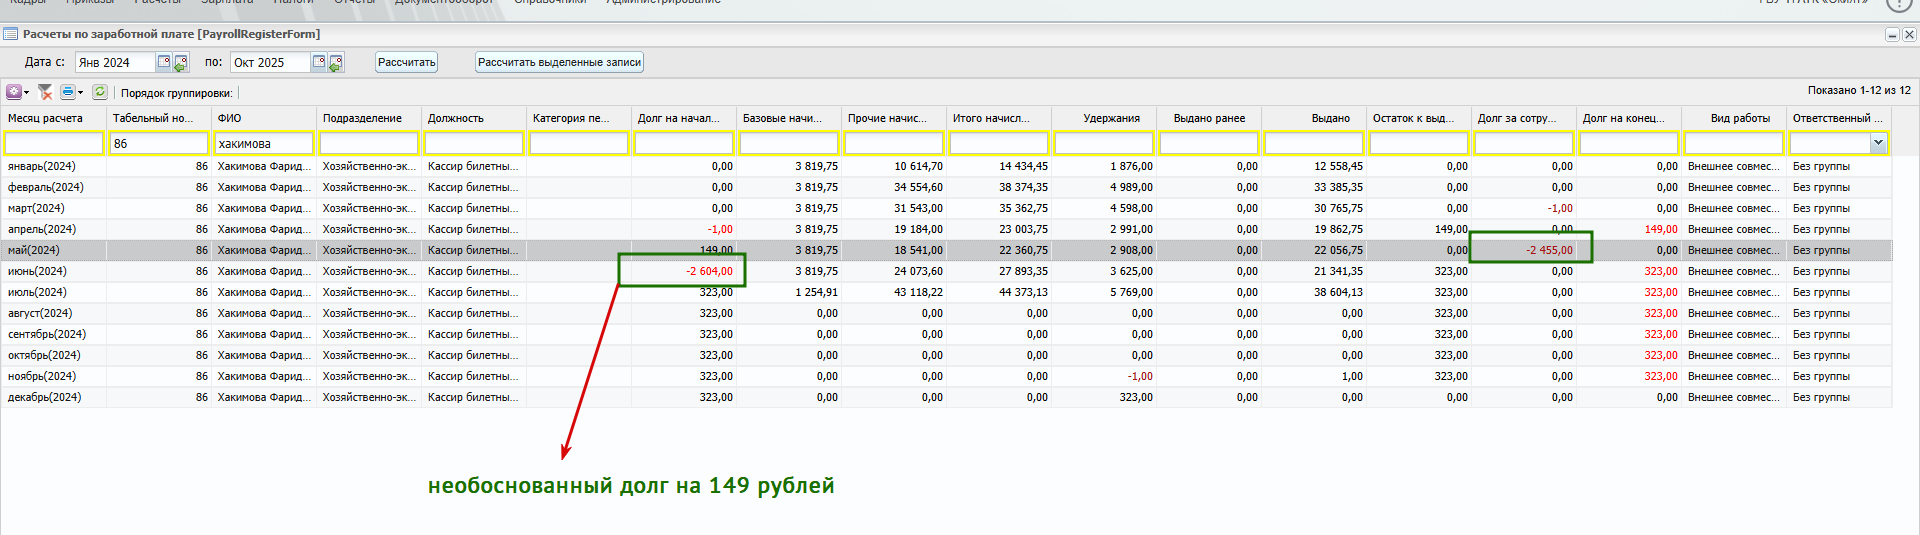Sort by 'Долг за сотру...' column header
Image resolution: width=1920 pixels, height=535 pixels.
coord(1524,118)
